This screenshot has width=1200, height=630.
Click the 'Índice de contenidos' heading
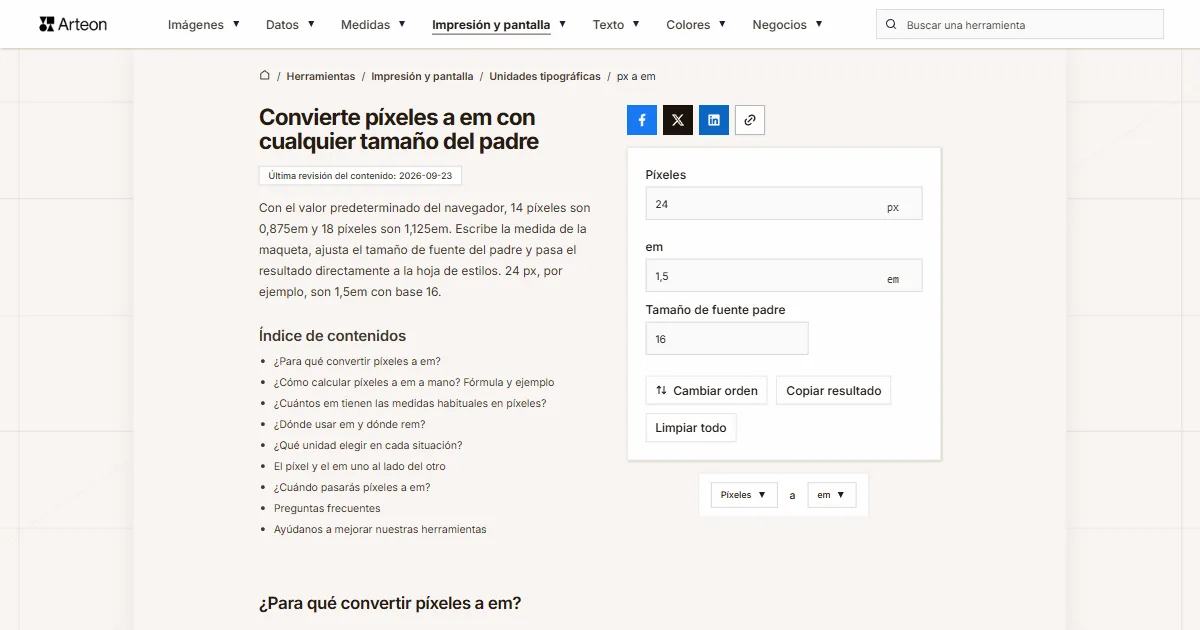click(x=332, y=336)
